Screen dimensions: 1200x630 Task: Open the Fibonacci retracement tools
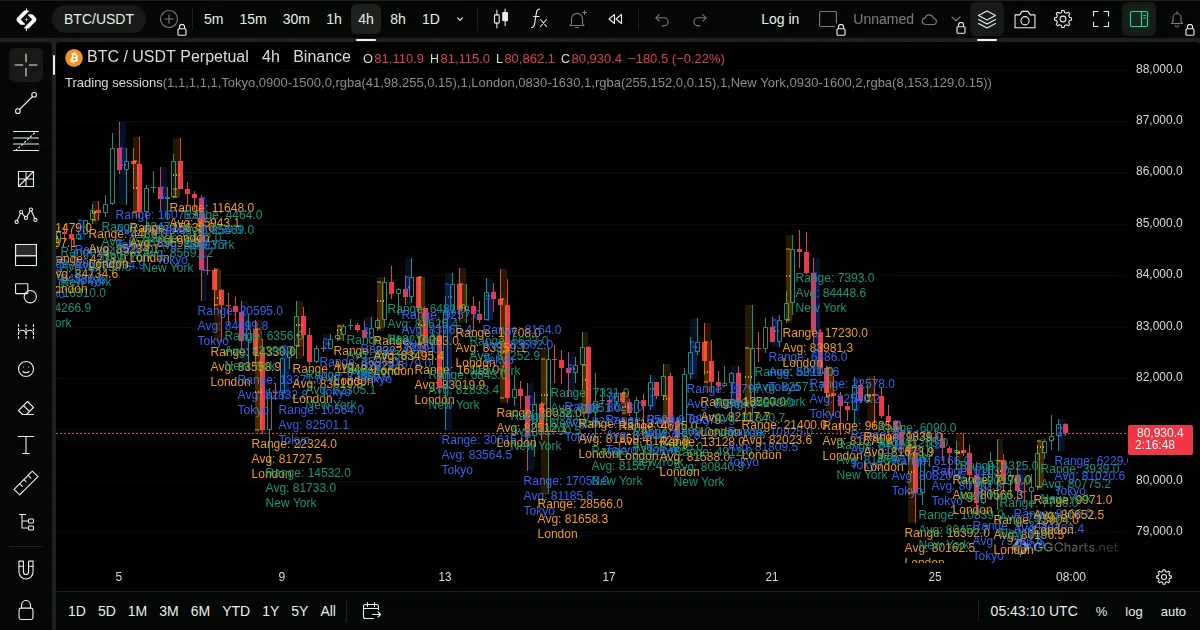(26, 141)
